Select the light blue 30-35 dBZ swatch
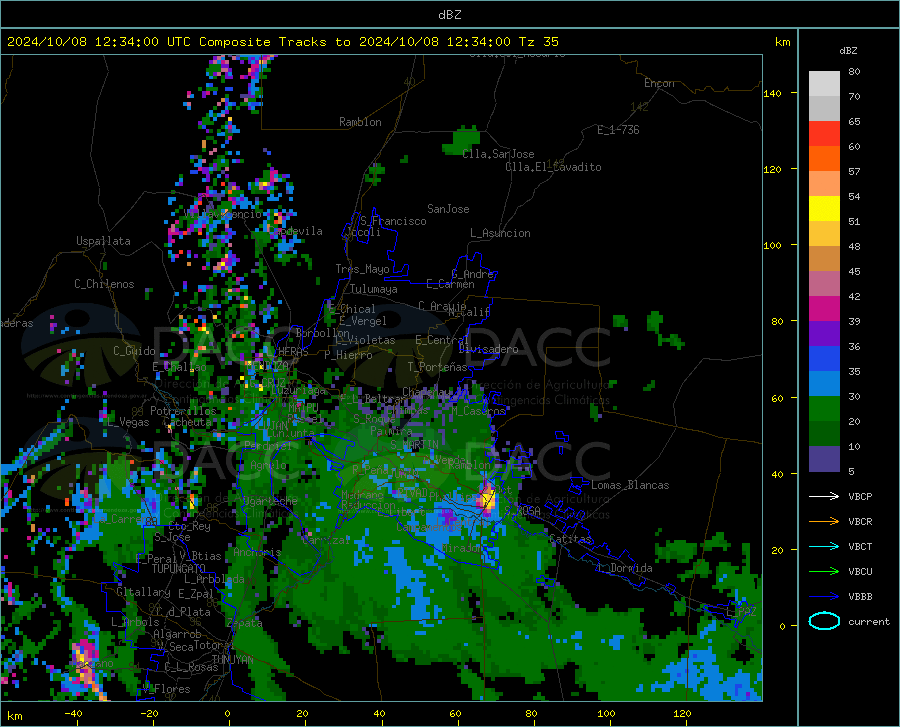Image resolution: width=900 pixels, height=727 pixels. point(824,384)
